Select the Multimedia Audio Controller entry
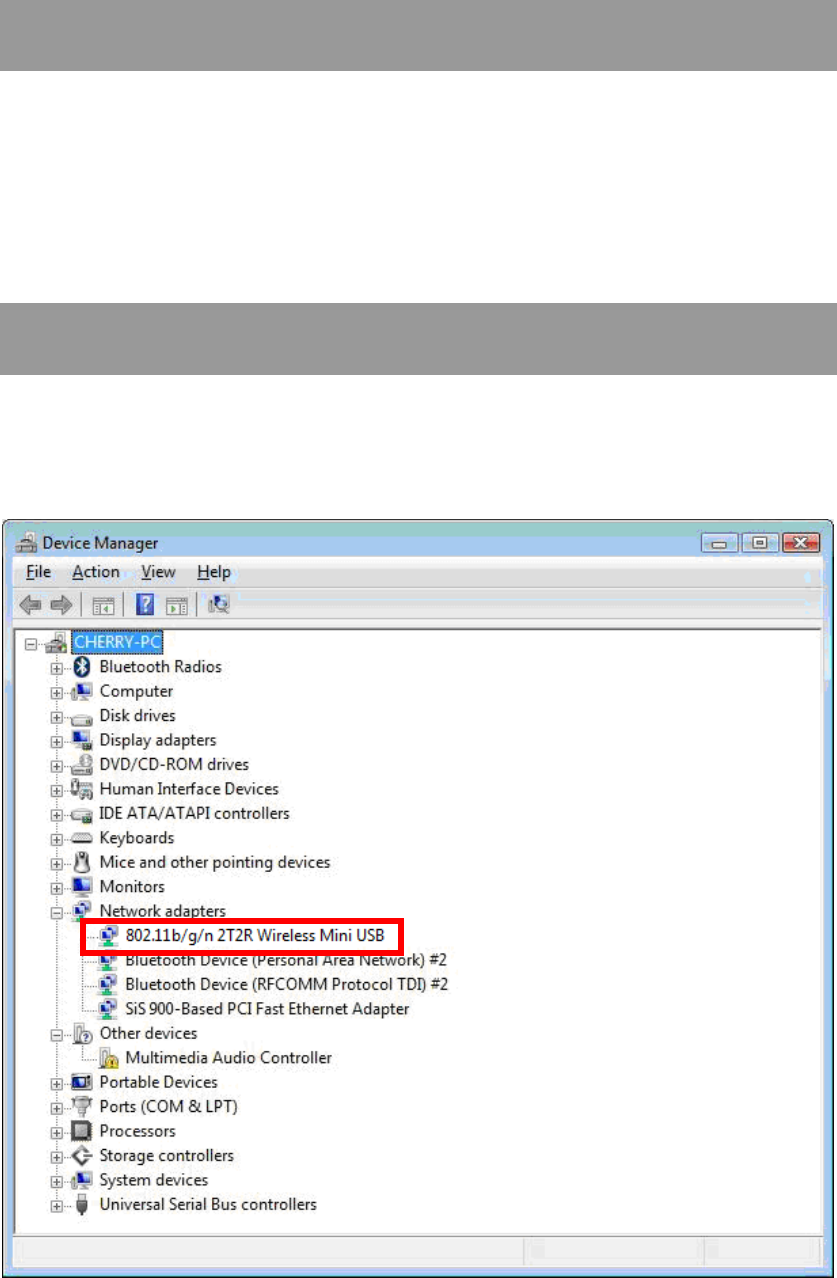The height and width of the screenshot is (1278, 837). (228, 1058)
